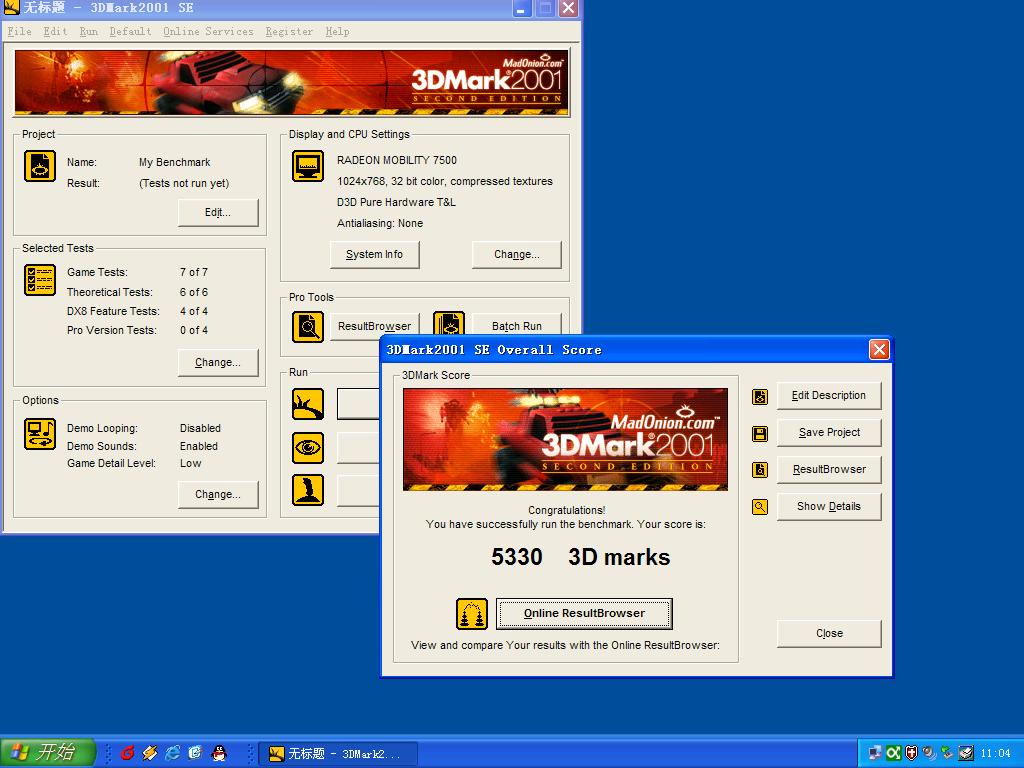
Task: Click the "5330" score value
Action: (x=517, y=557)
